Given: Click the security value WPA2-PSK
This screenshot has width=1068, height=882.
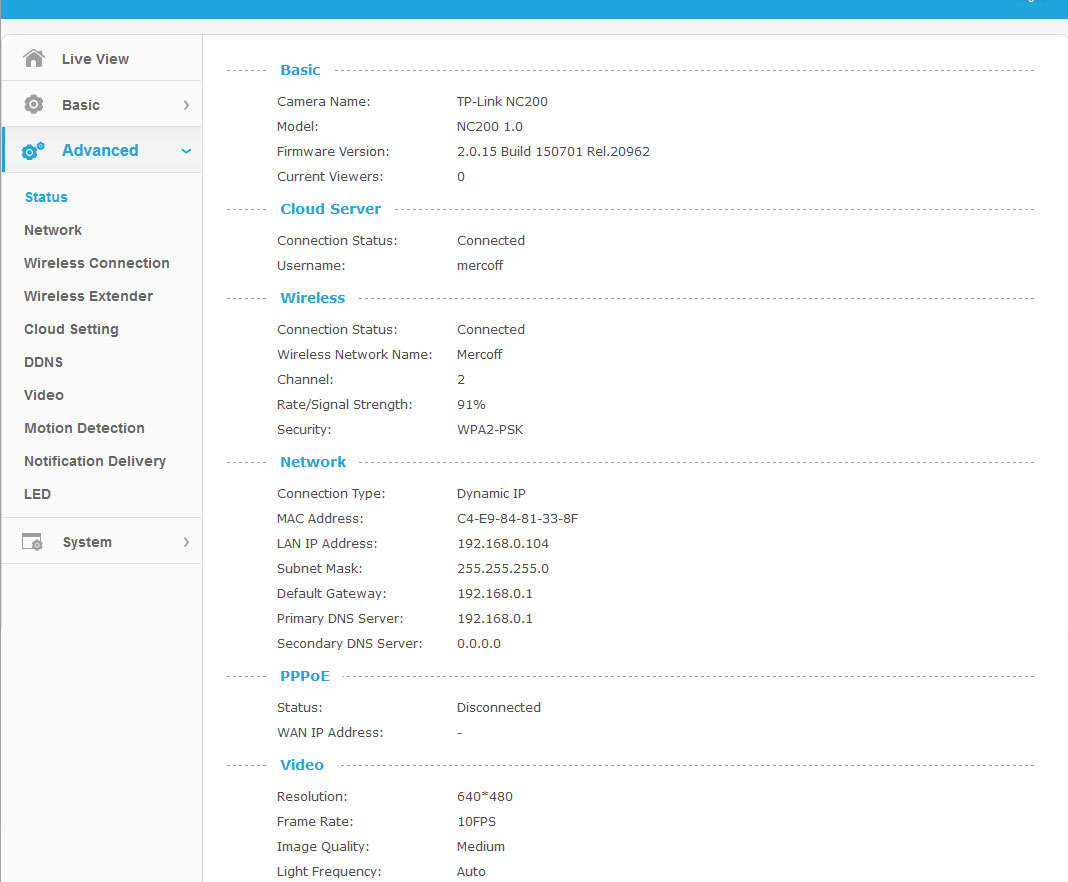Looking at the screenshot, I should (490, 430).
